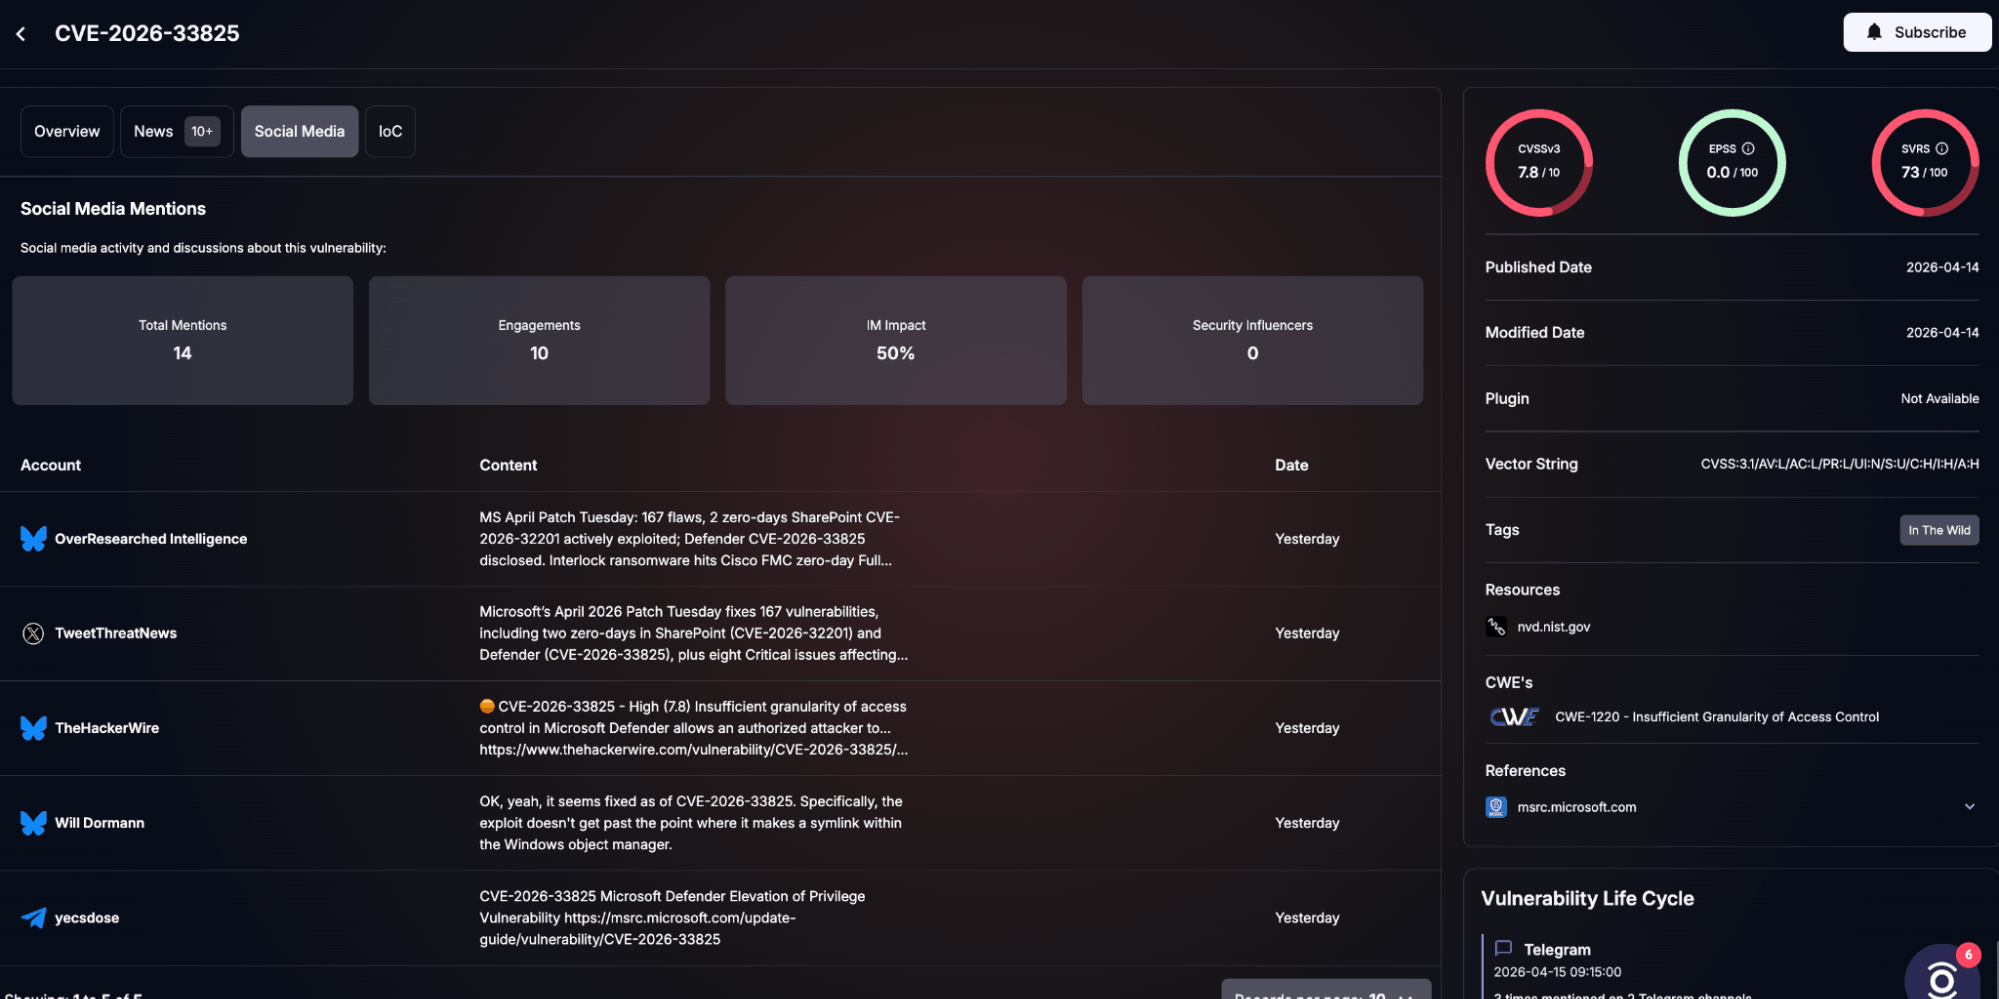The image size is (1999, 999).
Task: Open Will Dormann account
Action: (x=100, y=823)
